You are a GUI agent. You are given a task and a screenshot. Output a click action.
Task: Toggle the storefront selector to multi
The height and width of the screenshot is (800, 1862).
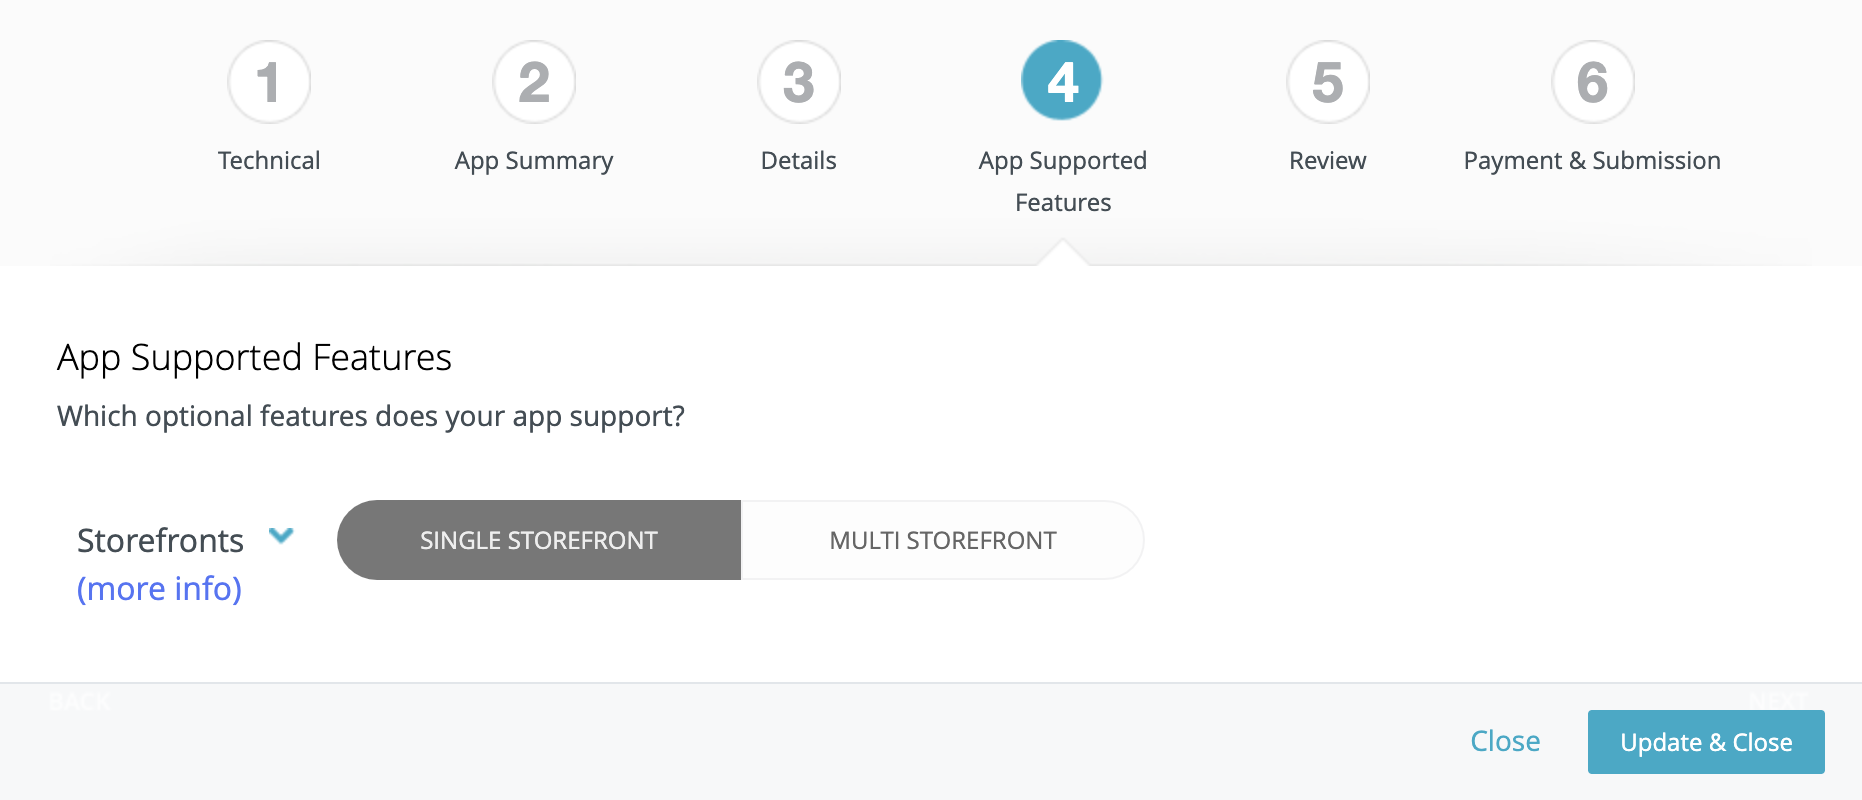[941, 540]
